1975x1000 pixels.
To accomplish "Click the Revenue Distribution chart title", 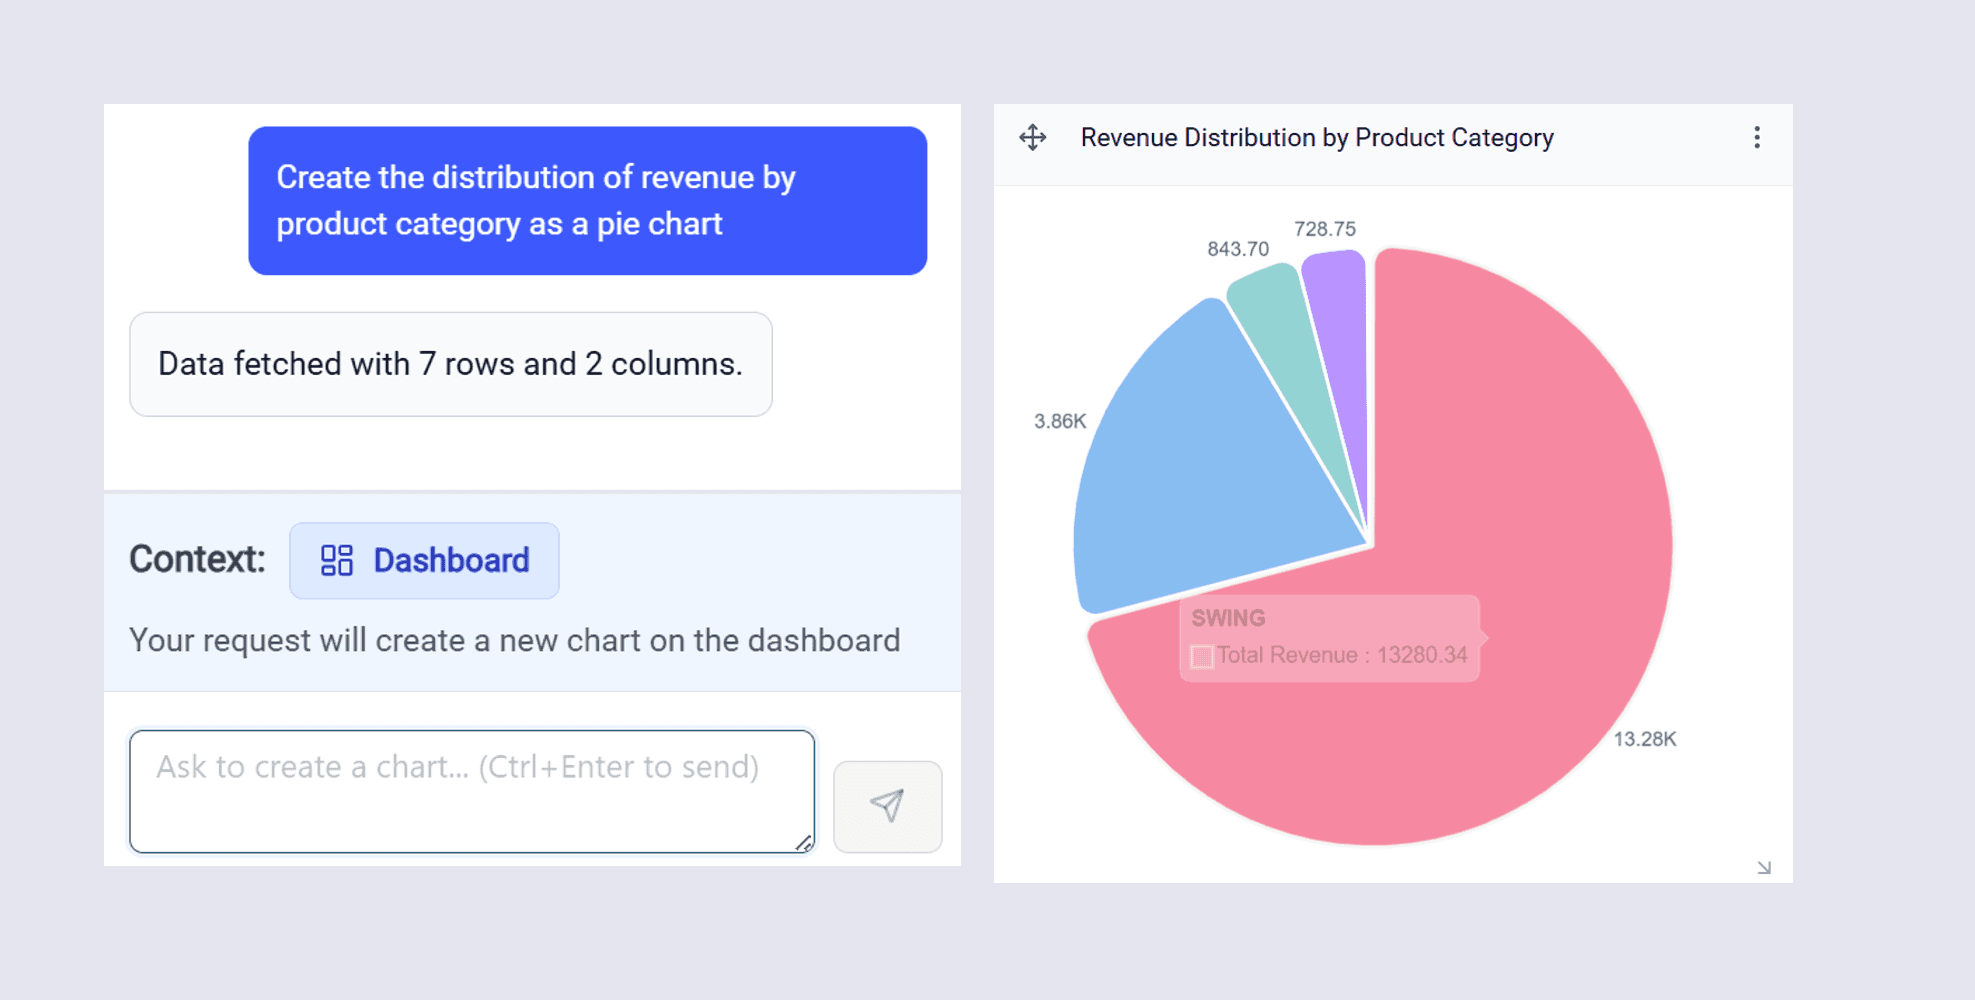I will pyautogui.click(x=1317, y=137).
